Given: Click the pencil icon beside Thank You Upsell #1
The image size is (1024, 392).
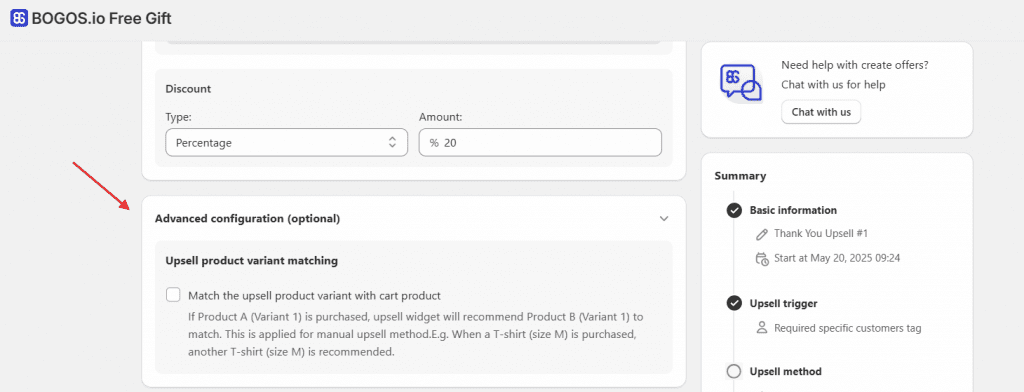Looking at the screenshot, I should 761,234.
